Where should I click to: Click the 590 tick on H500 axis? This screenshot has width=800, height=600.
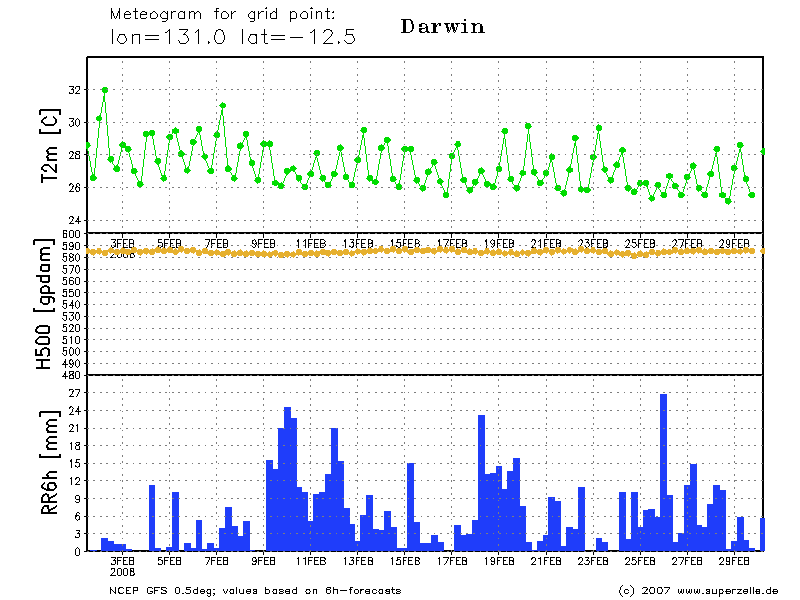point(70,246)
